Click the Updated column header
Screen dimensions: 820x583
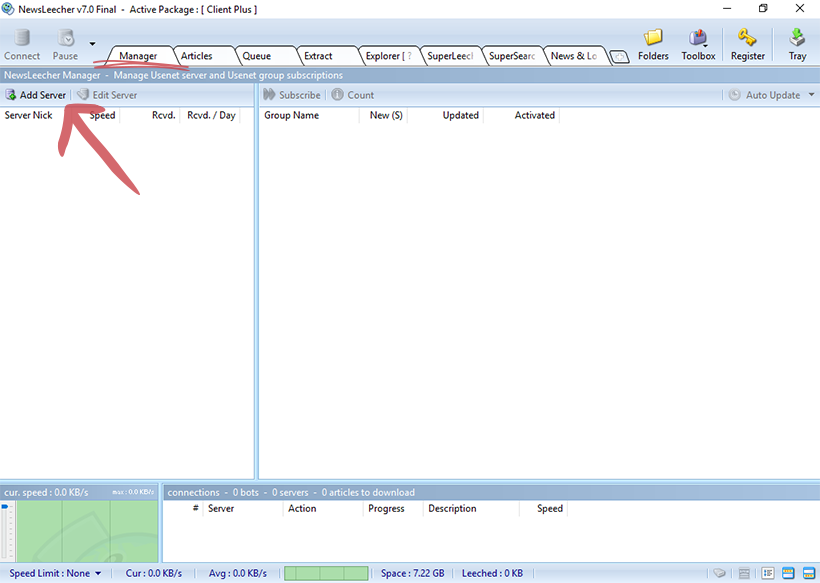[x=461, y=116]
